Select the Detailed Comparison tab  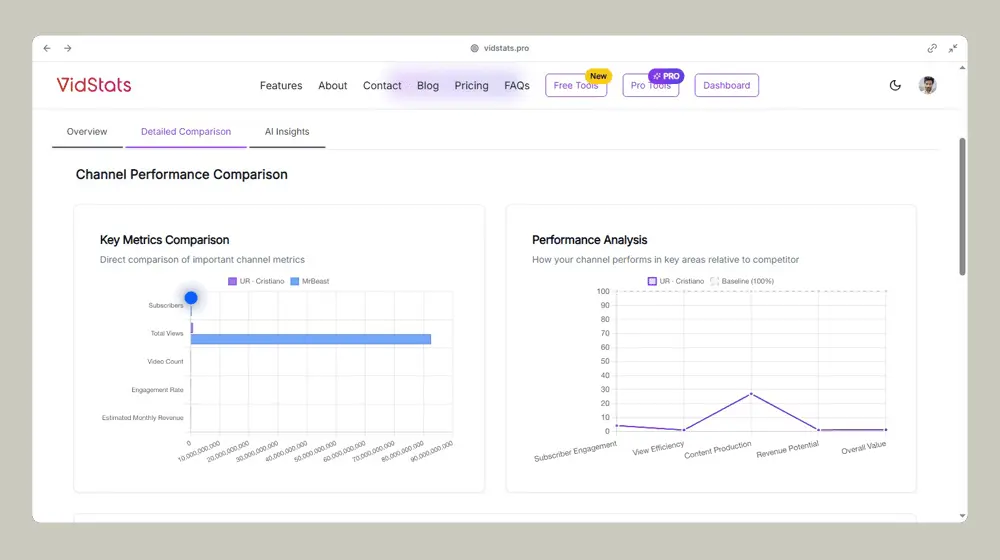click(x=186, y=132)
